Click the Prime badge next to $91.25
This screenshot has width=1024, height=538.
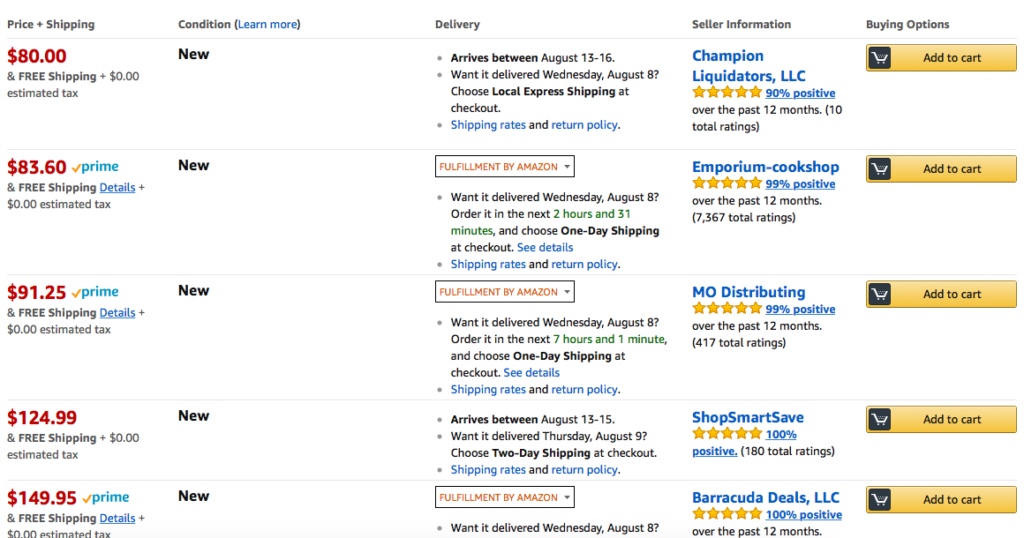tap(95, 293)
